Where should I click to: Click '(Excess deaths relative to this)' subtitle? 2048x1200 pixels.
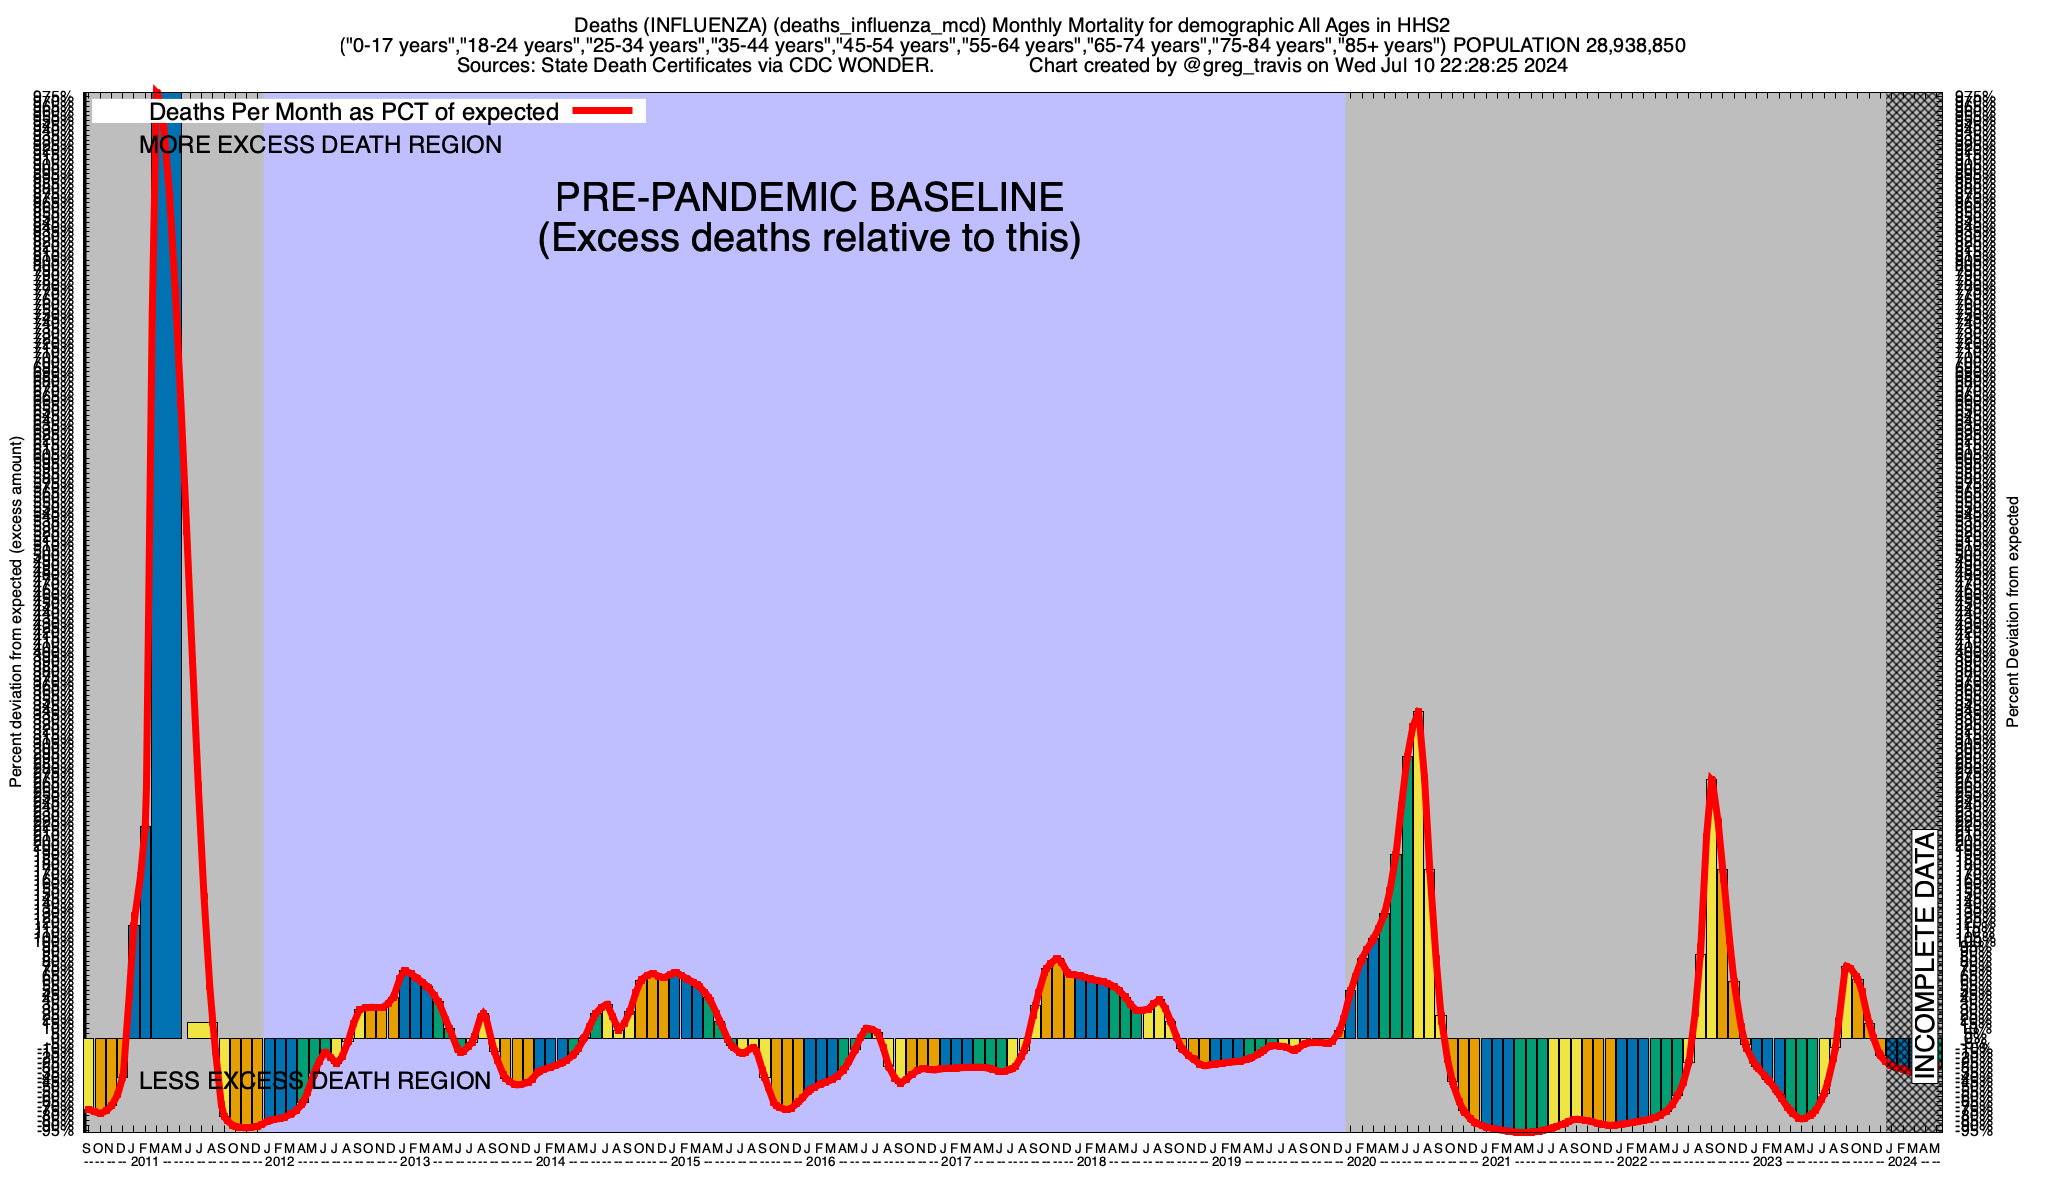(809, 239)
